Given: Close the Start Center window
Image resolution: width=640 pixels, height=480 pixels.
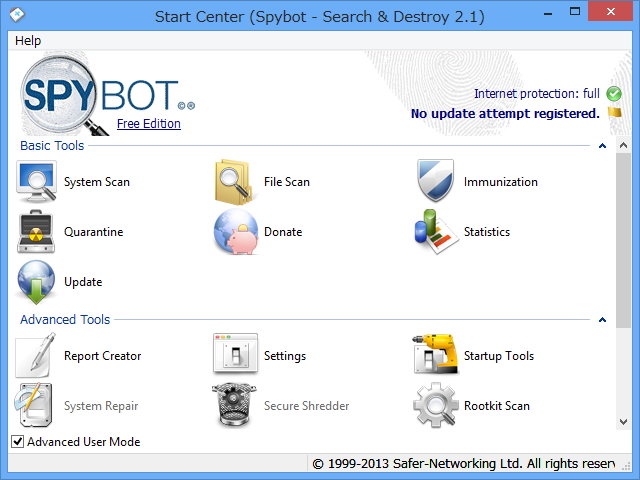Looking at the screenshot, I should [x=611, y=12].
